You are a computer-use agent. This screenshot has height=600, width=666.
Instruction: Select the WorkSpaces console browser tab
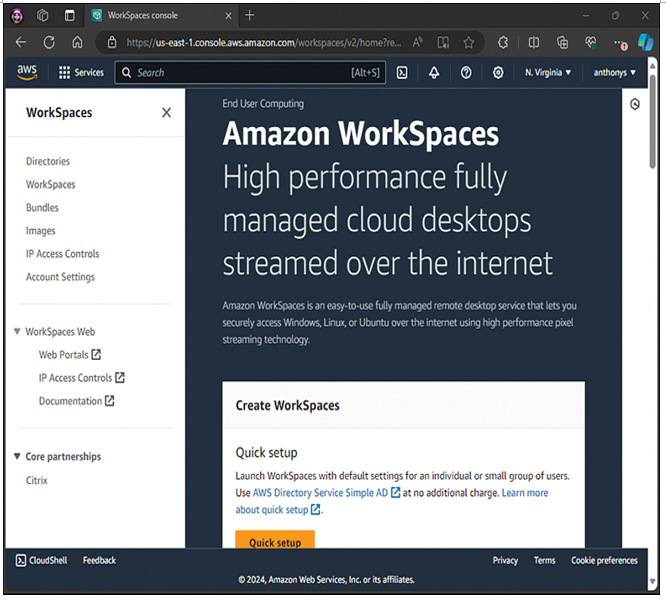tap(162, 16)
